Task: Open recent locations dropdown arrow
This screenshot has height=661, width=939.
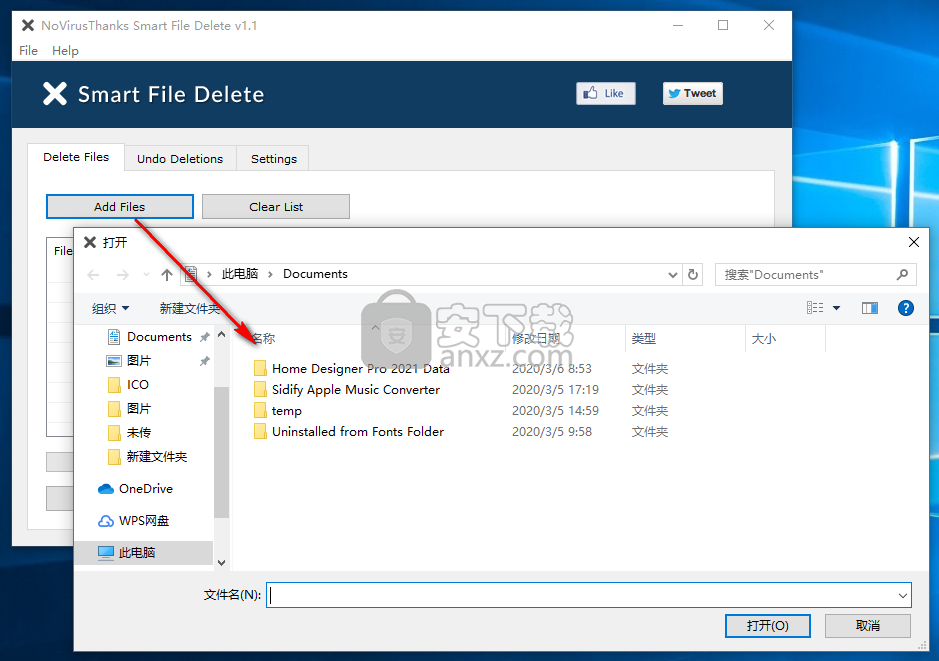Action: pos(146,275)
